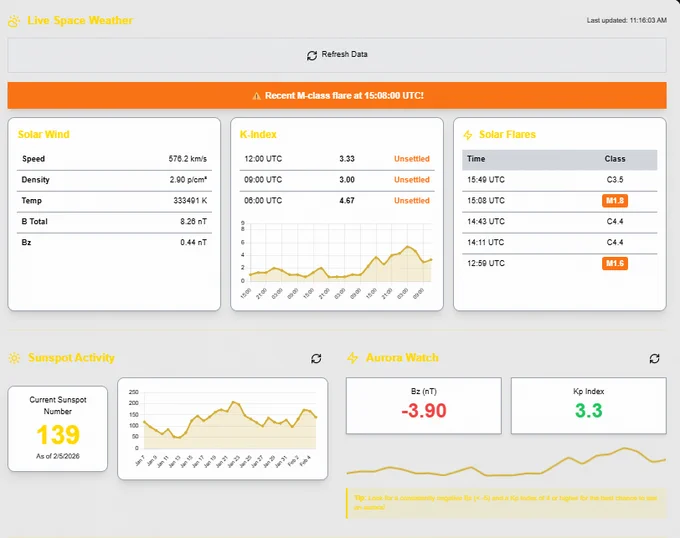Click the 09:00 UTC K-Index row
Image resolution: width=680 pixels, height=538 pixels.
point(337,179)
